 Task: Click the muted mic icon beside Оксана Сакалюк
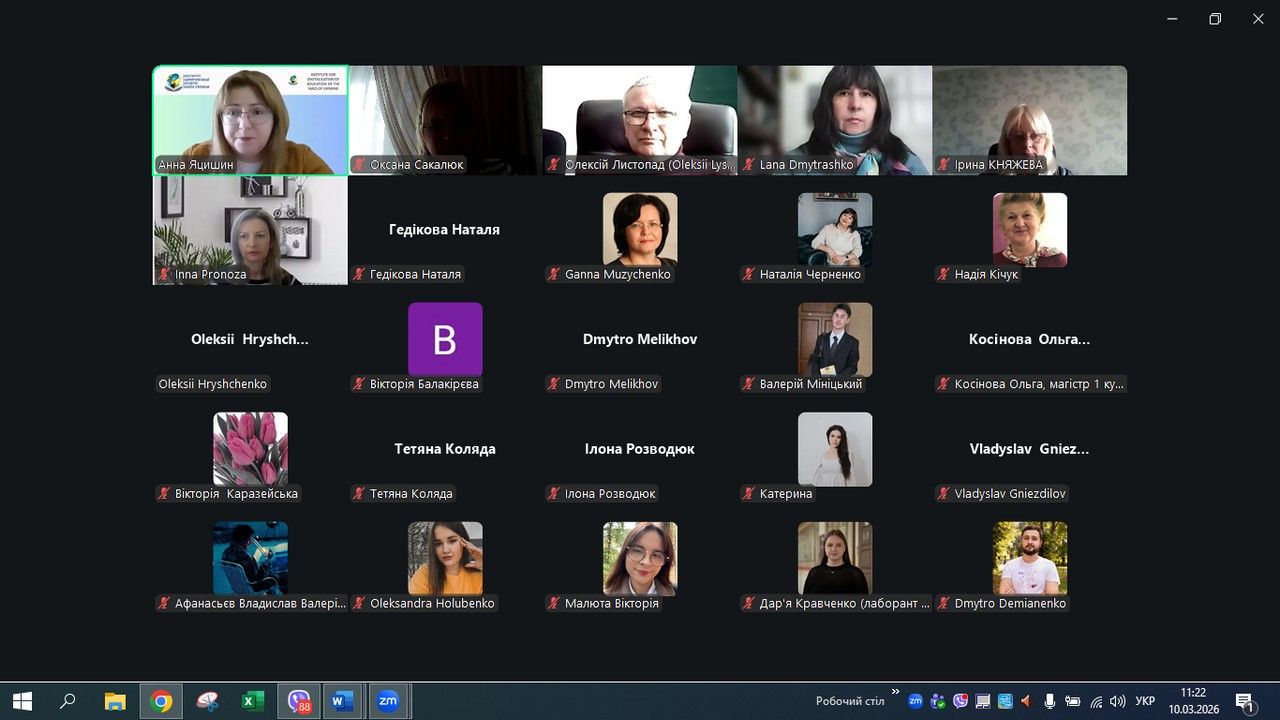coord(360,164)
